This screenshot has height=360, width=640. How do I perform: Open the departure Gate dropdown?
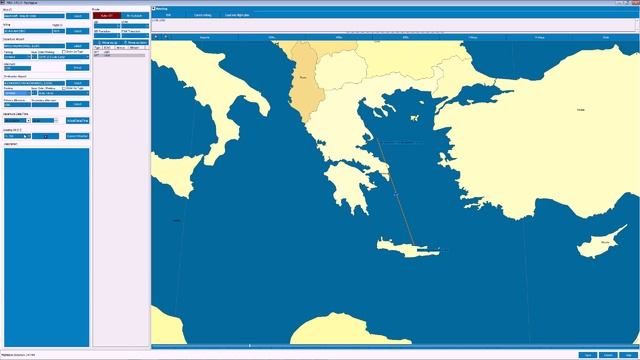click(34, 57)
